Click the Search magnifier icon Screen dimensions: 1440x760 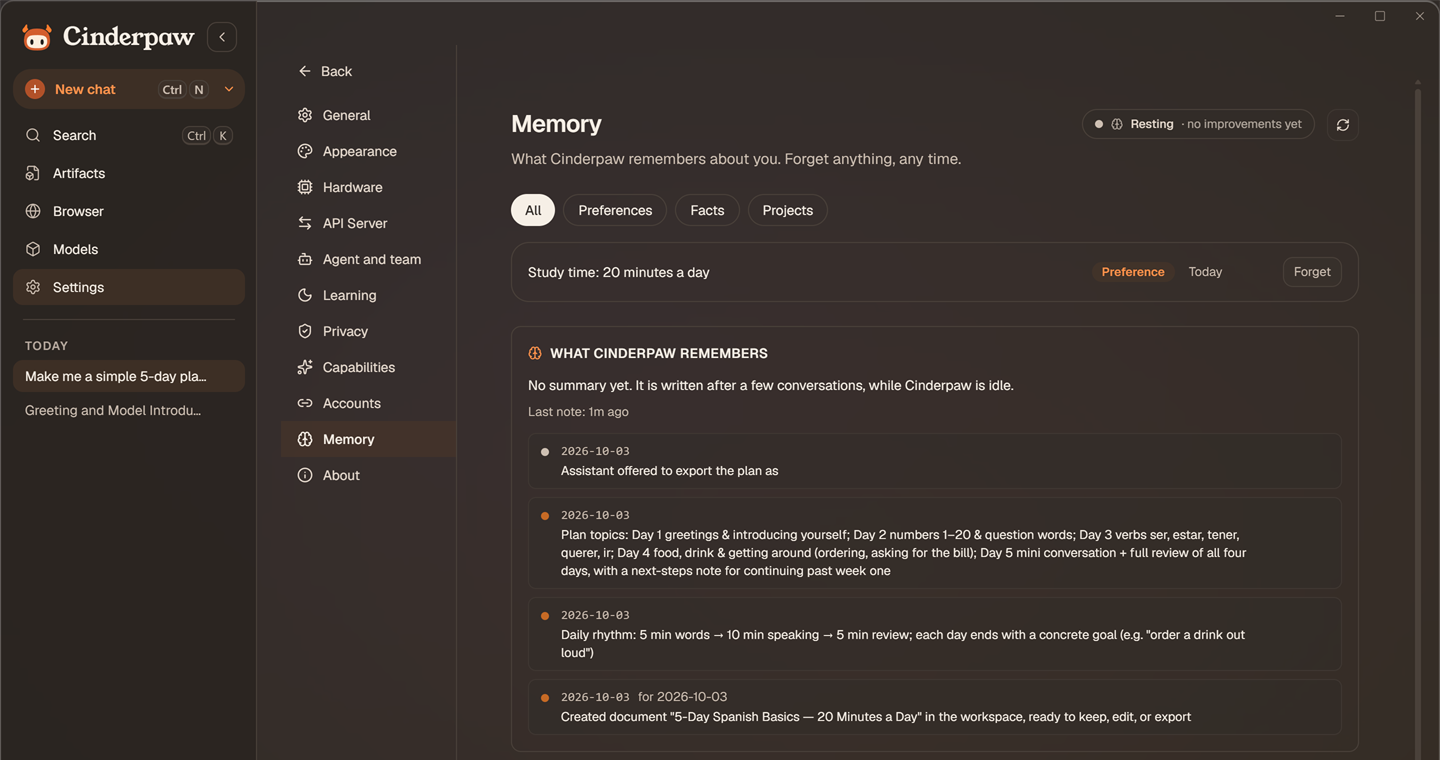click(x=33, y=135)
